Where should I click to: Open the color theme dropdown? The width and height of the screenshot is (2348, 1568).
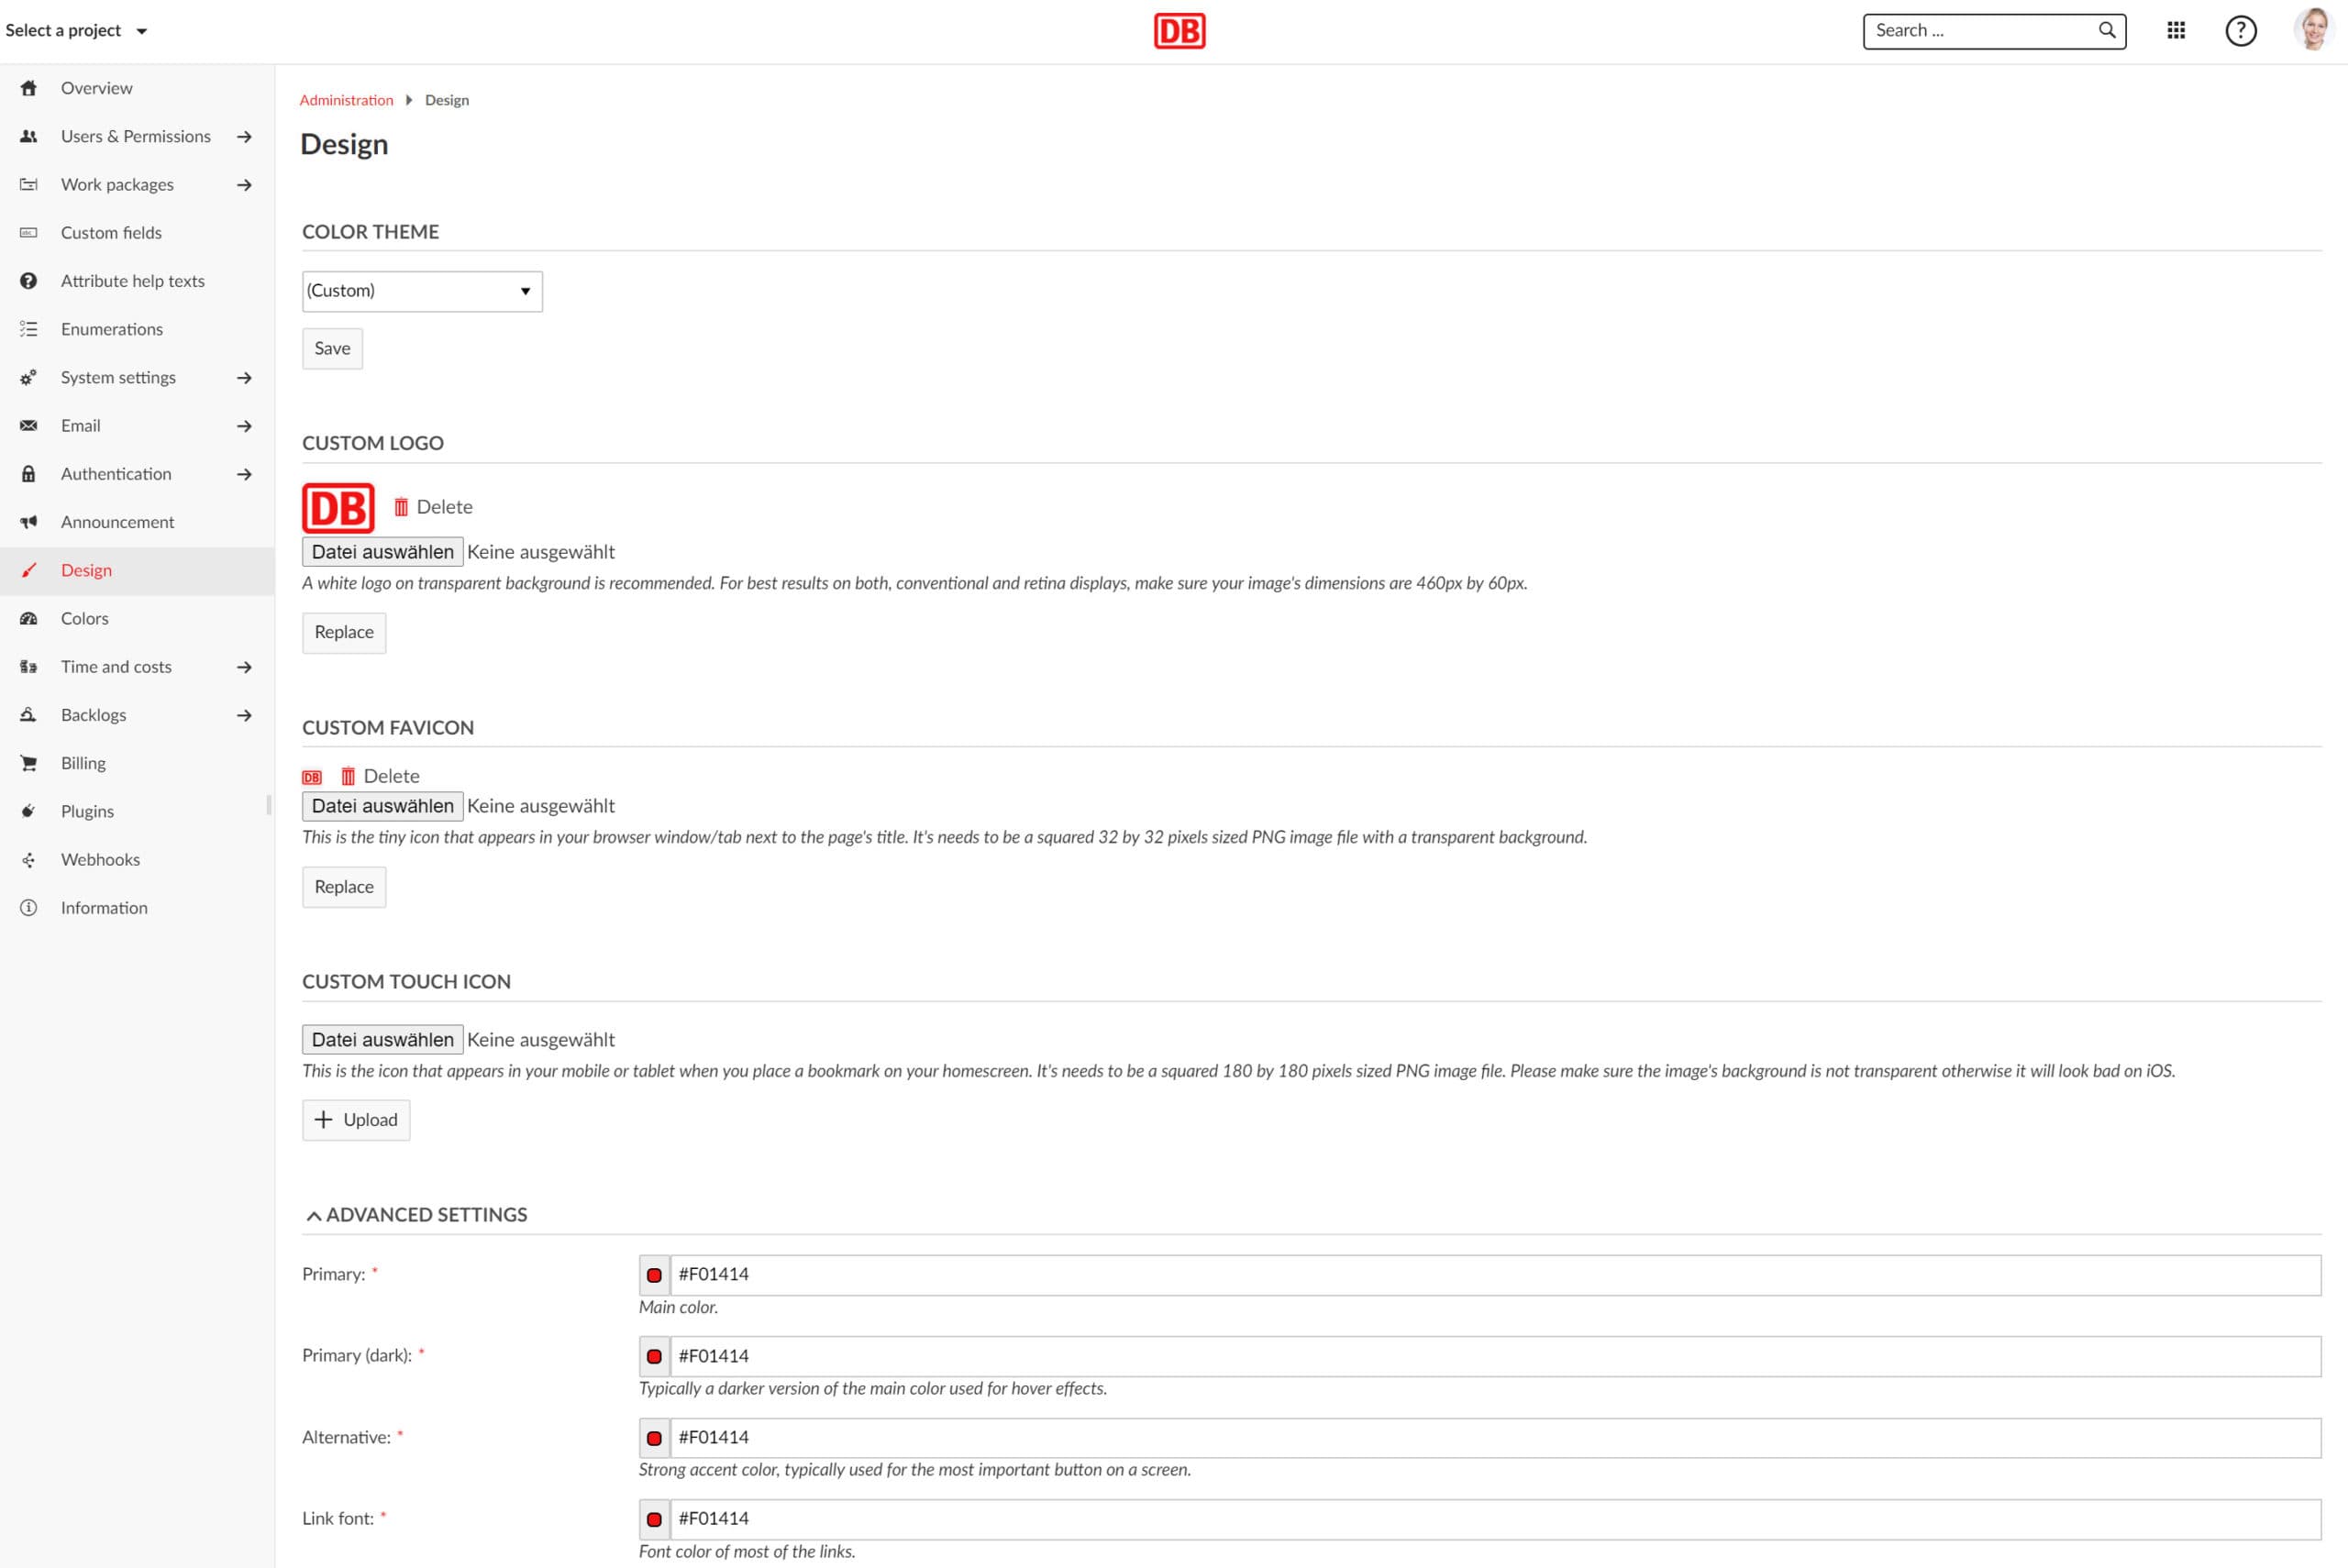coord(421,290)
